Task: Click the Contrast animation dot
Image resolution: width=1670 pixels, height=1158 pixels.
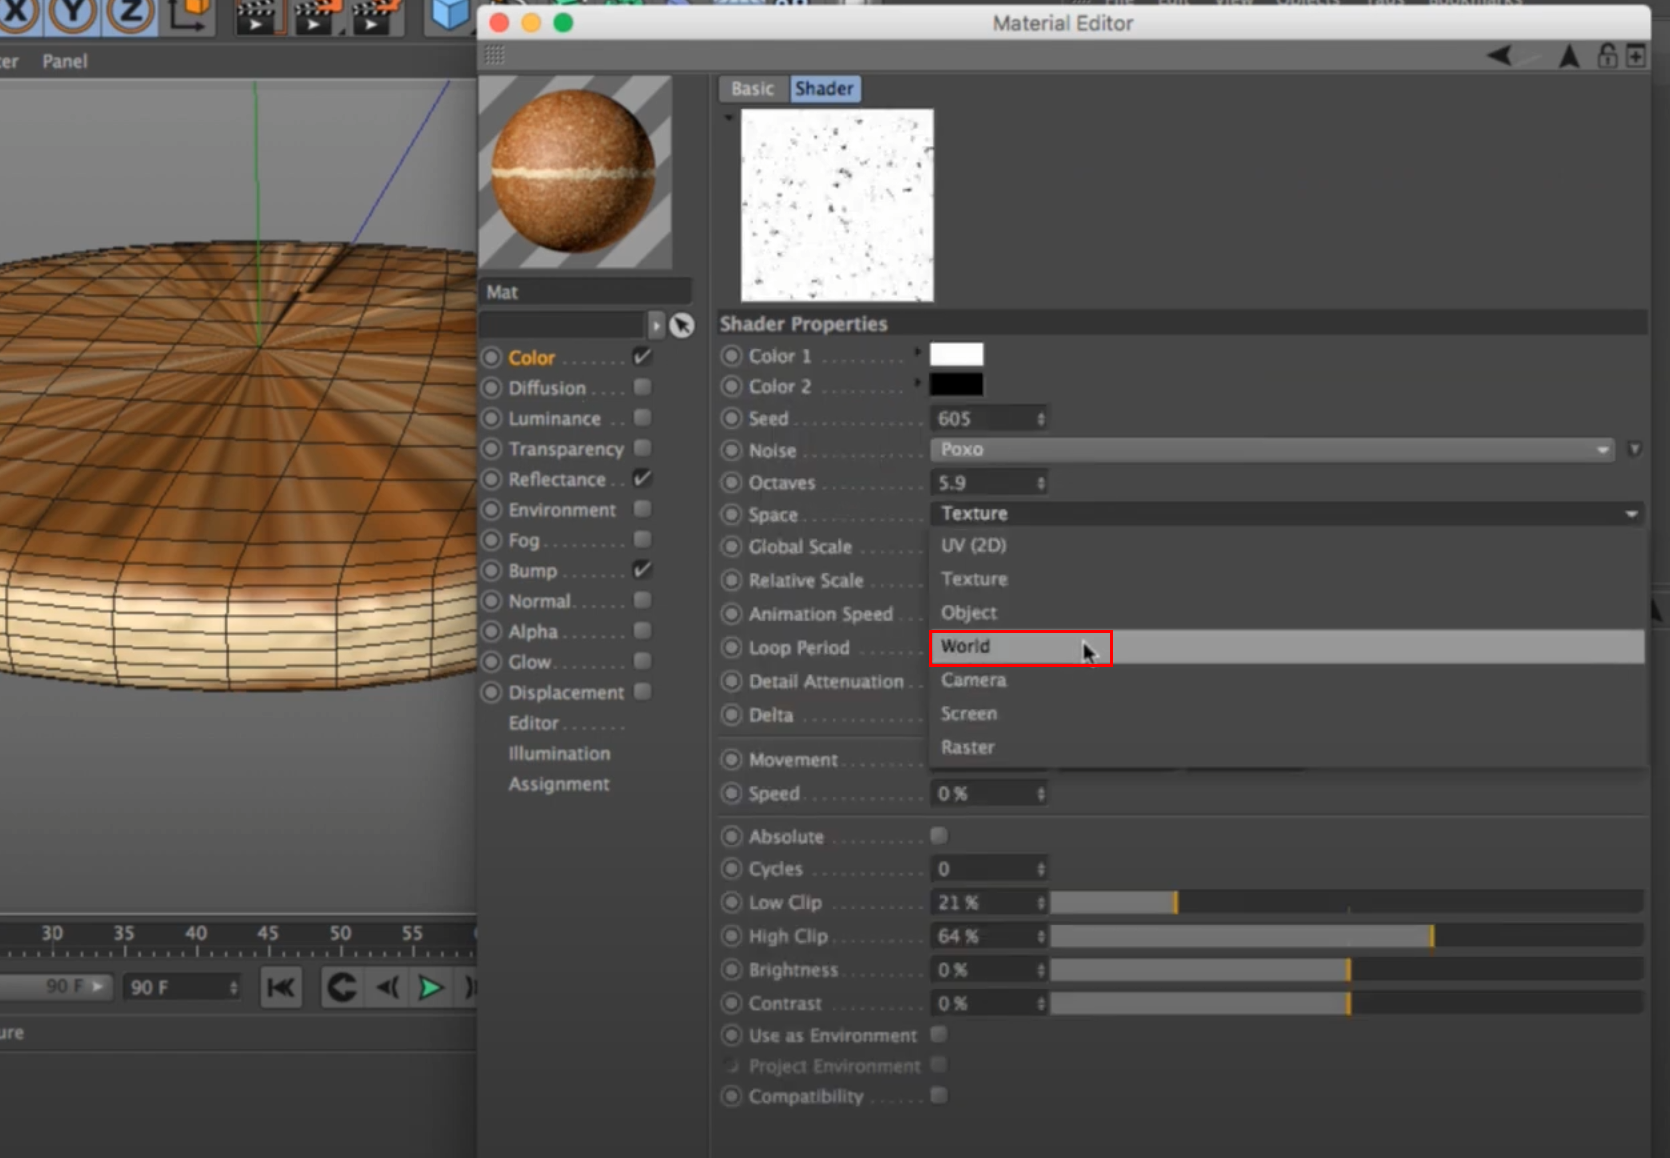Action: [x=732, y=1003]
